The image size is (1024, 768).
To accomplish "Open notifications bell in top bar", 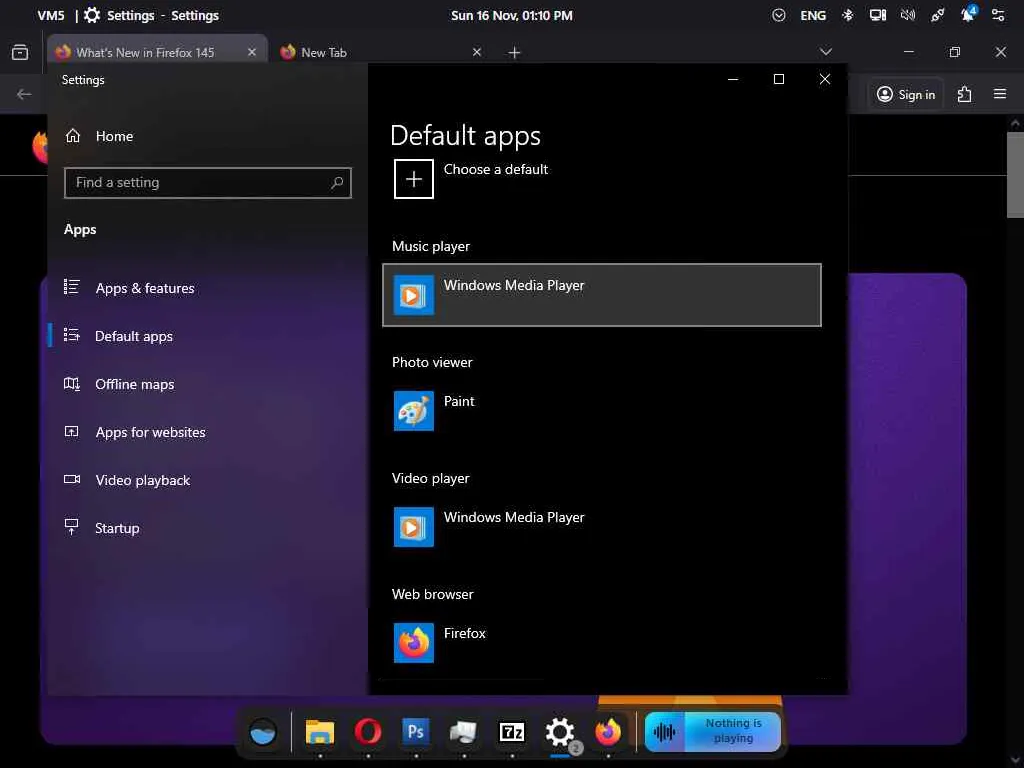I will 967,15.
